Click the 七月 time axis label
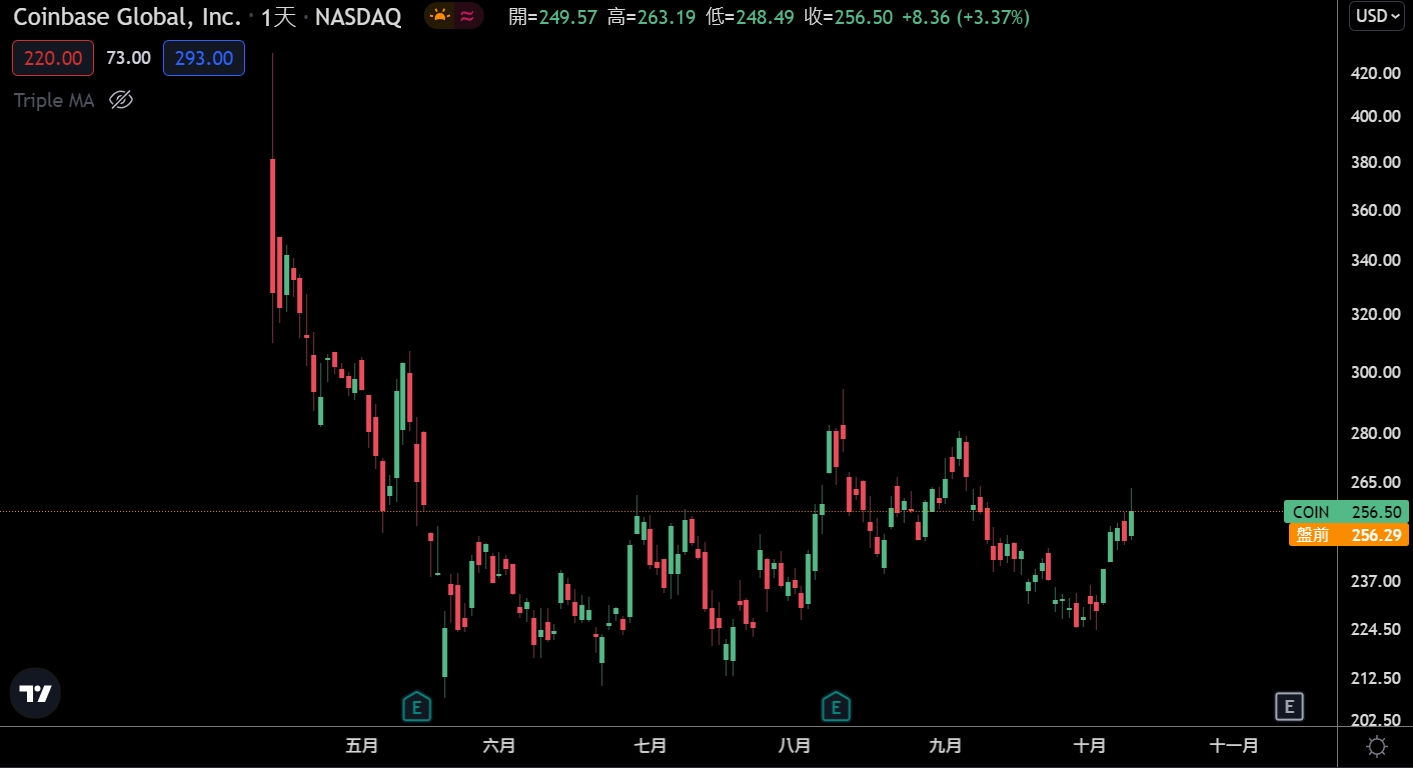The height and width of the screenshot is (768, 1413). tap(651, 746)
